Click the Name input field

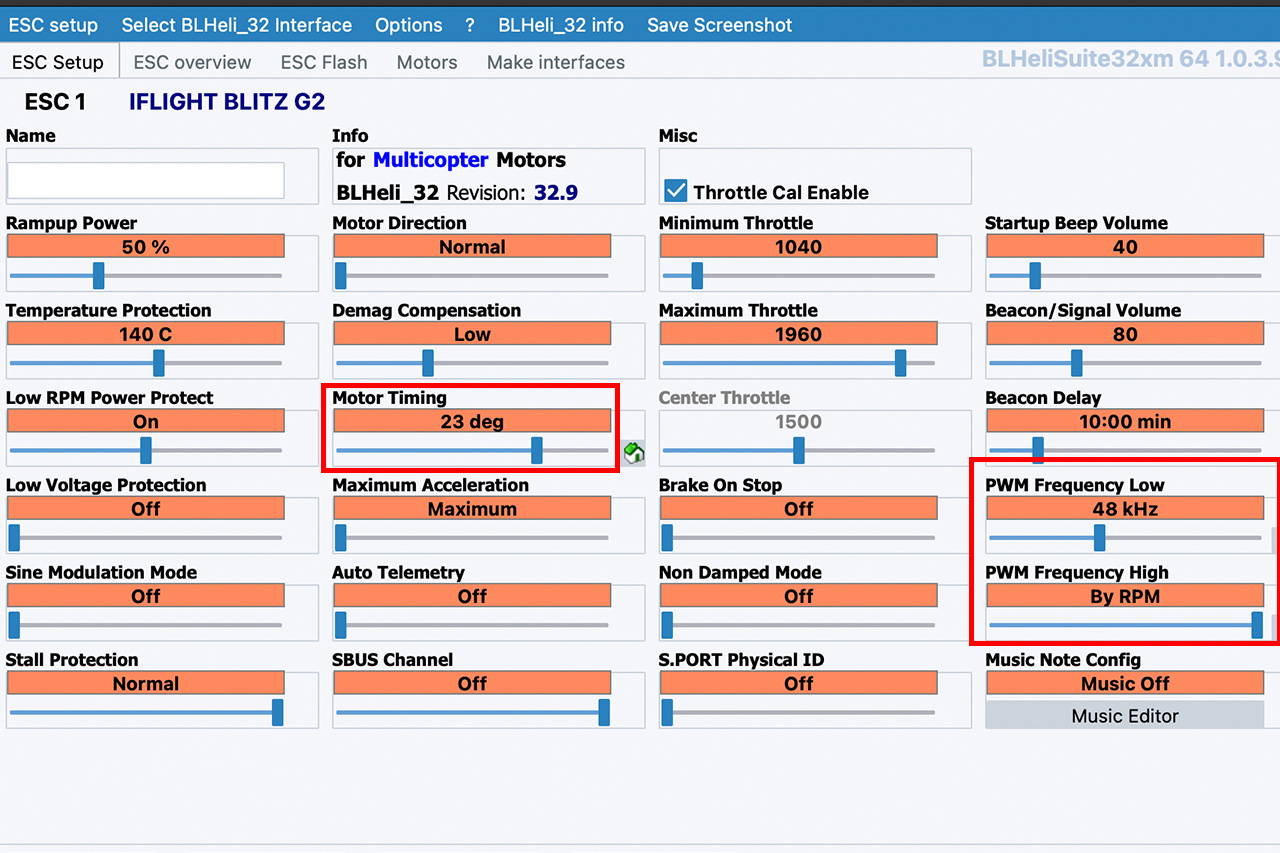(x=146, y=180)
